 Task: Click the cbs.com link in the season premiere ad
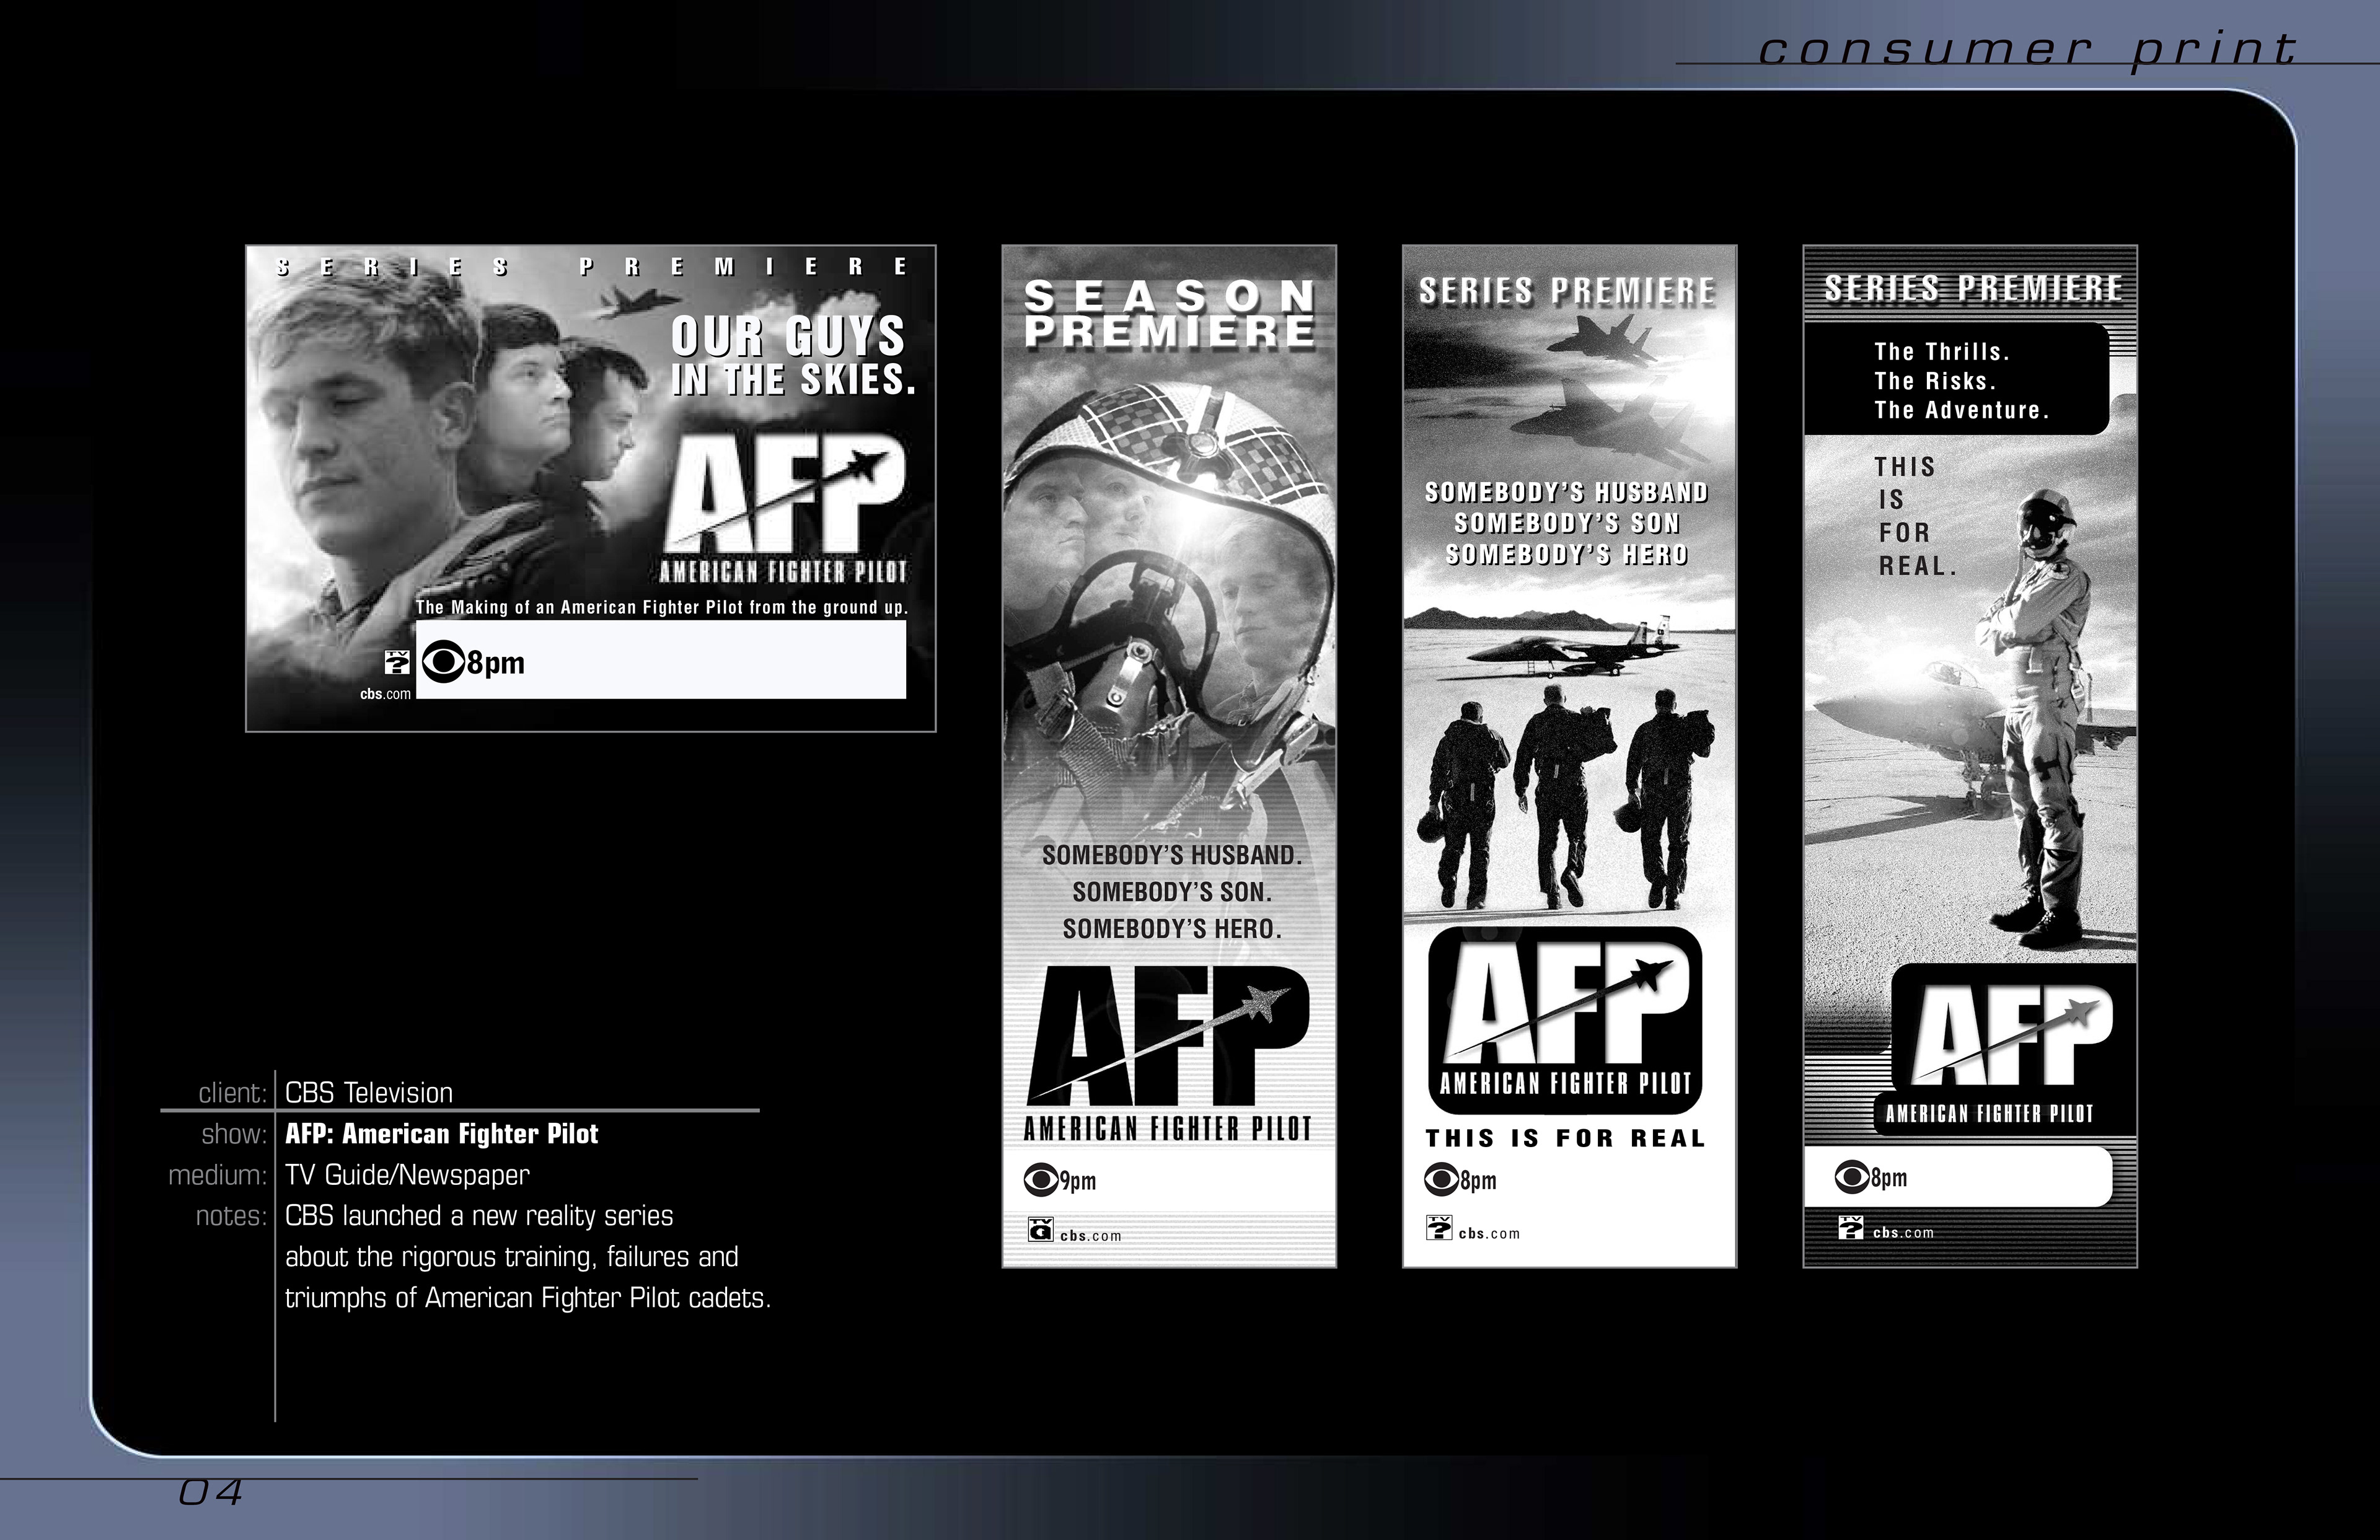click(1091, 1236)
